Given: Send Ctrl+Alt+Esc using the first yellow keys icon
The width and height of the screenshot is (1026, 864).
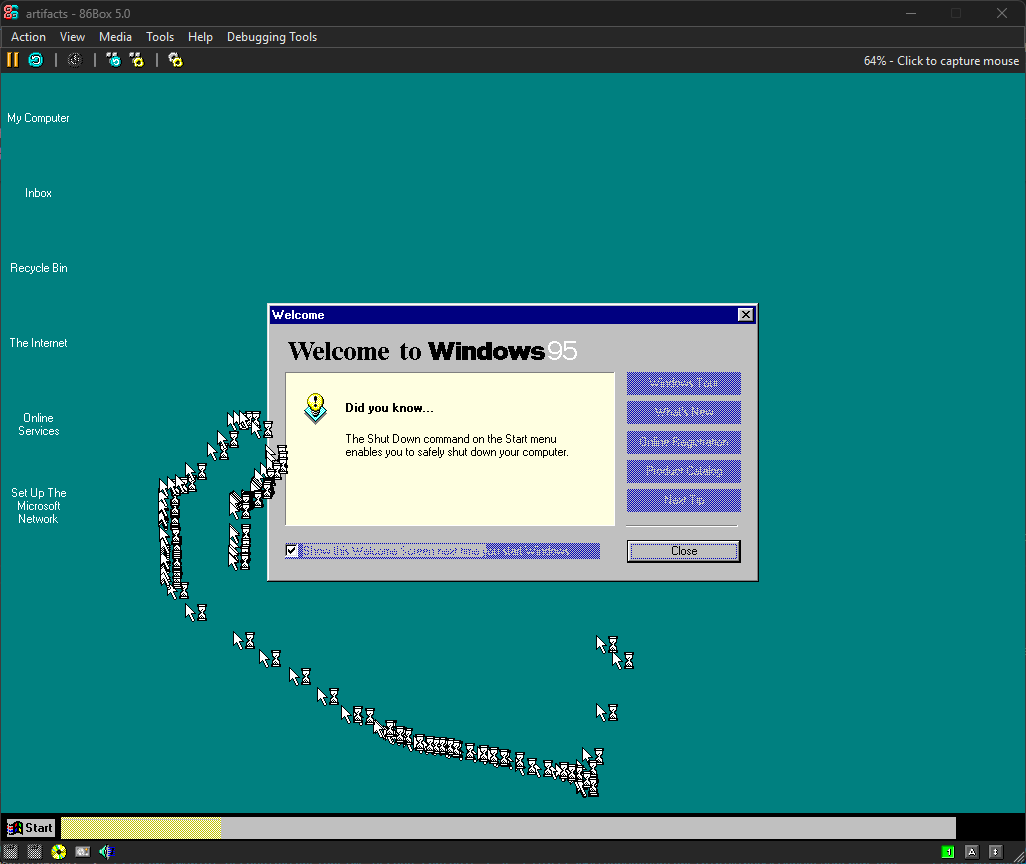Looking at the screenshot, I should pos(137,60).
